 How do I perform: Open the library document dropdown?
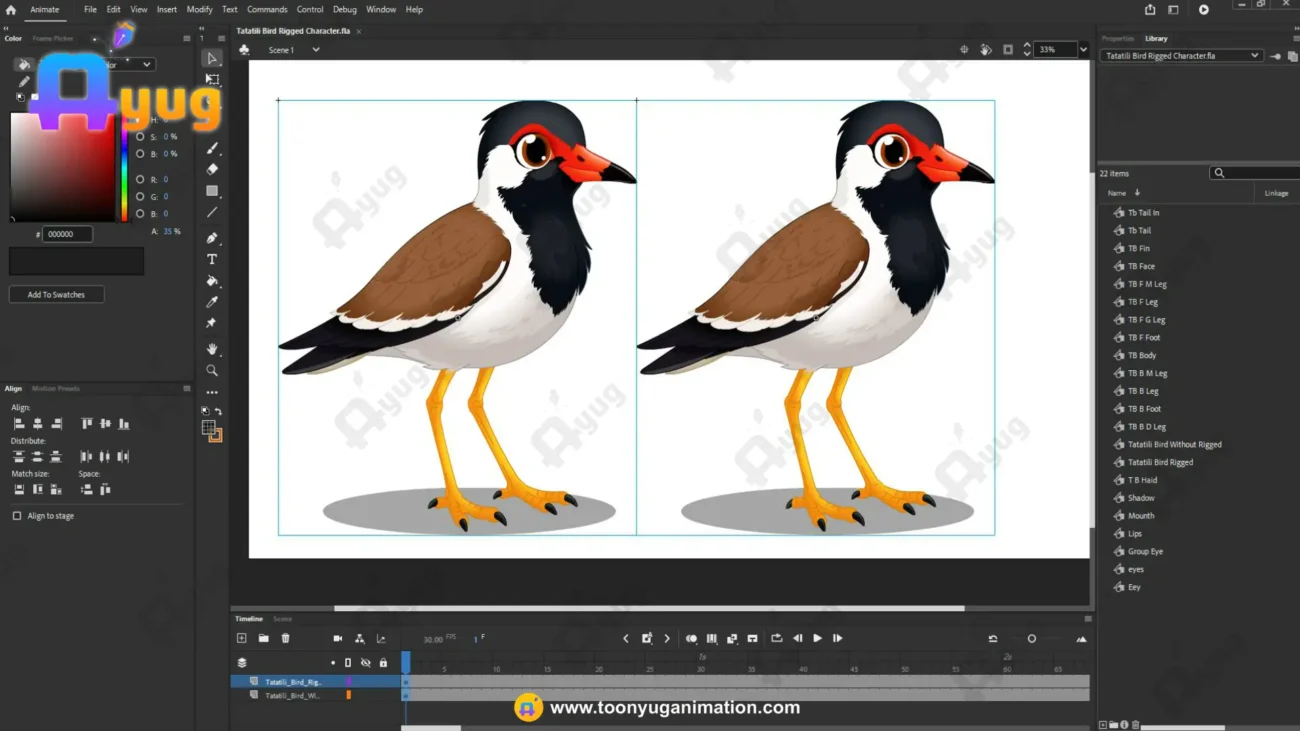pos(1181,56)
